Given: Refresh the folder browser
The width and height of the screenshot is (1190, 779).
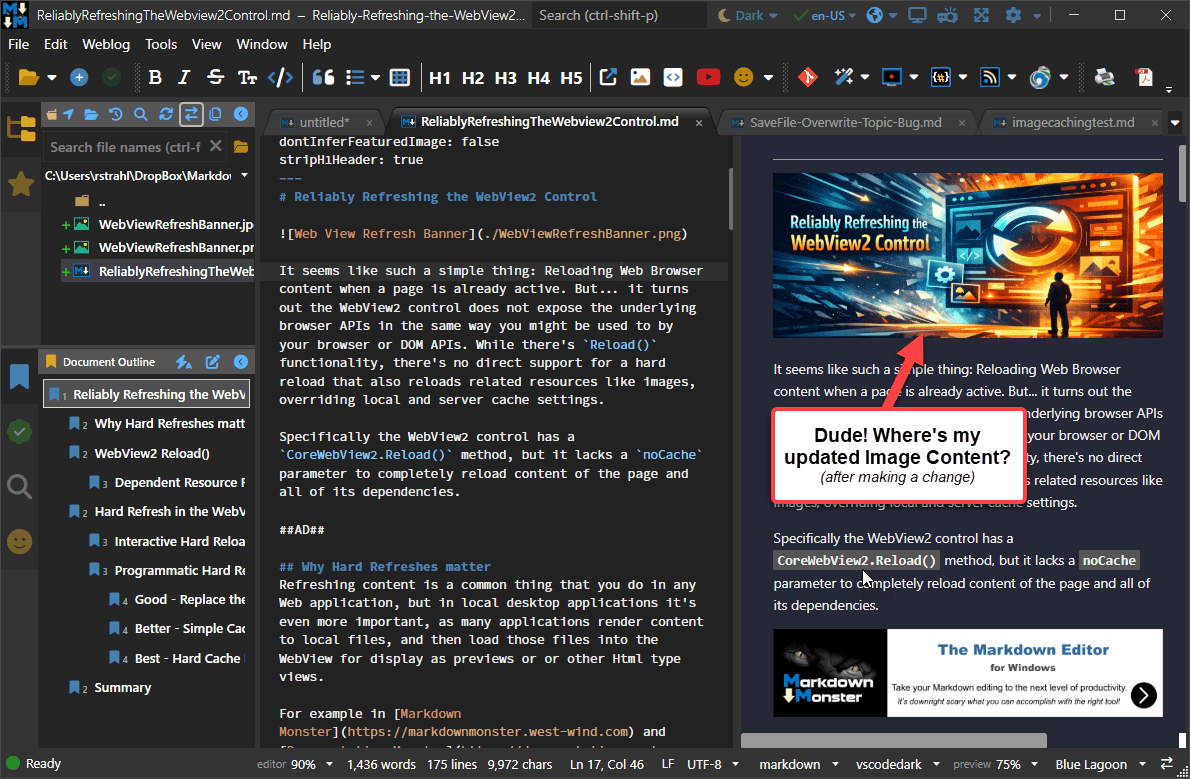Looking at the screenshot, I should (165, 115).
